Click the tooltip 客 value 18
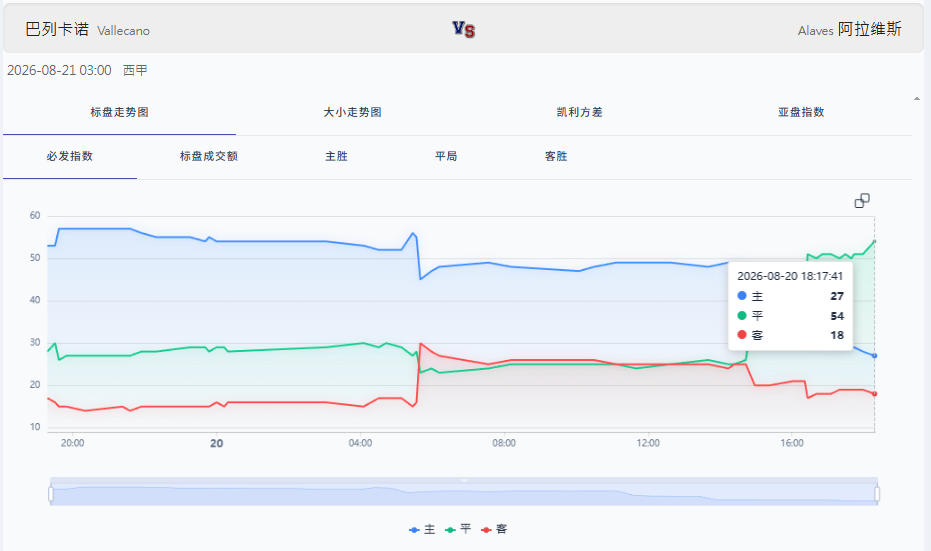This screenshot has height=551, width=931. coord(837,335)
